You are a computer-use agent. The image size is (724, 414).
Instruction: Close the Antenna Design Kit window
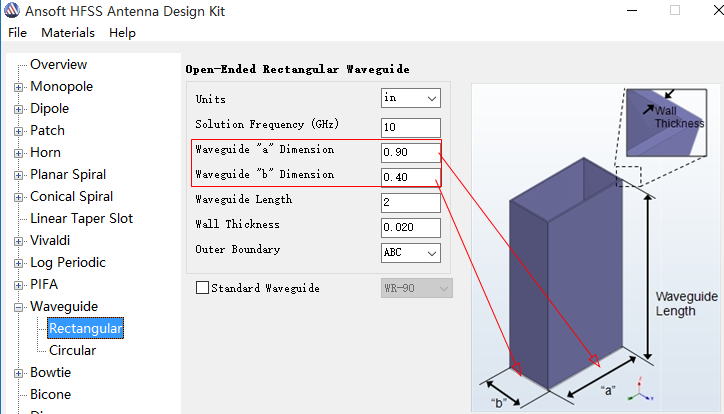point(718,10)
